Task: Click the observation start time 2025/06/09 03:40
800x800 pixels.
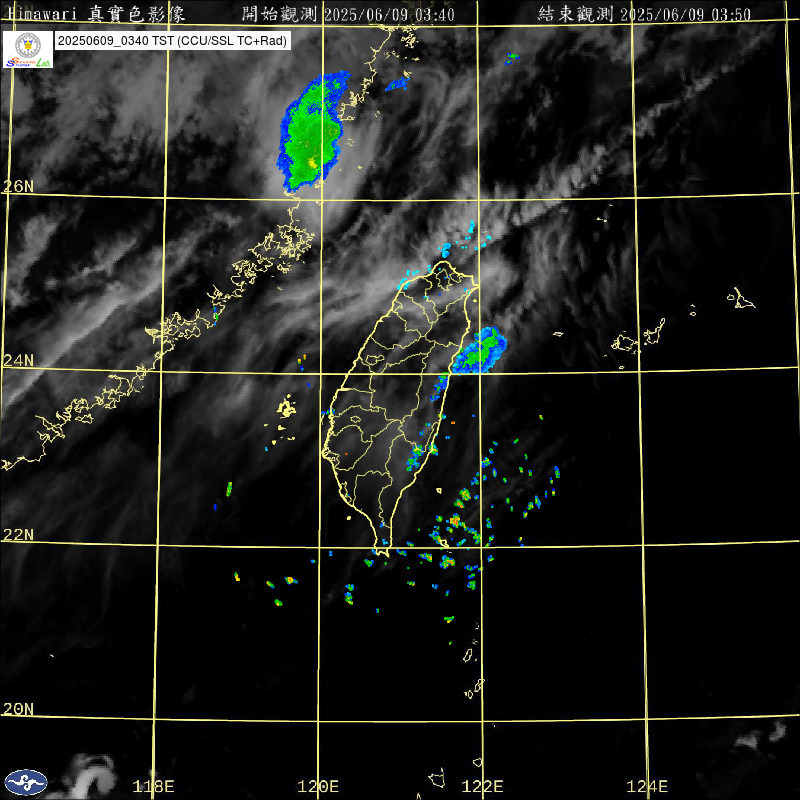Action: point(389,14)
